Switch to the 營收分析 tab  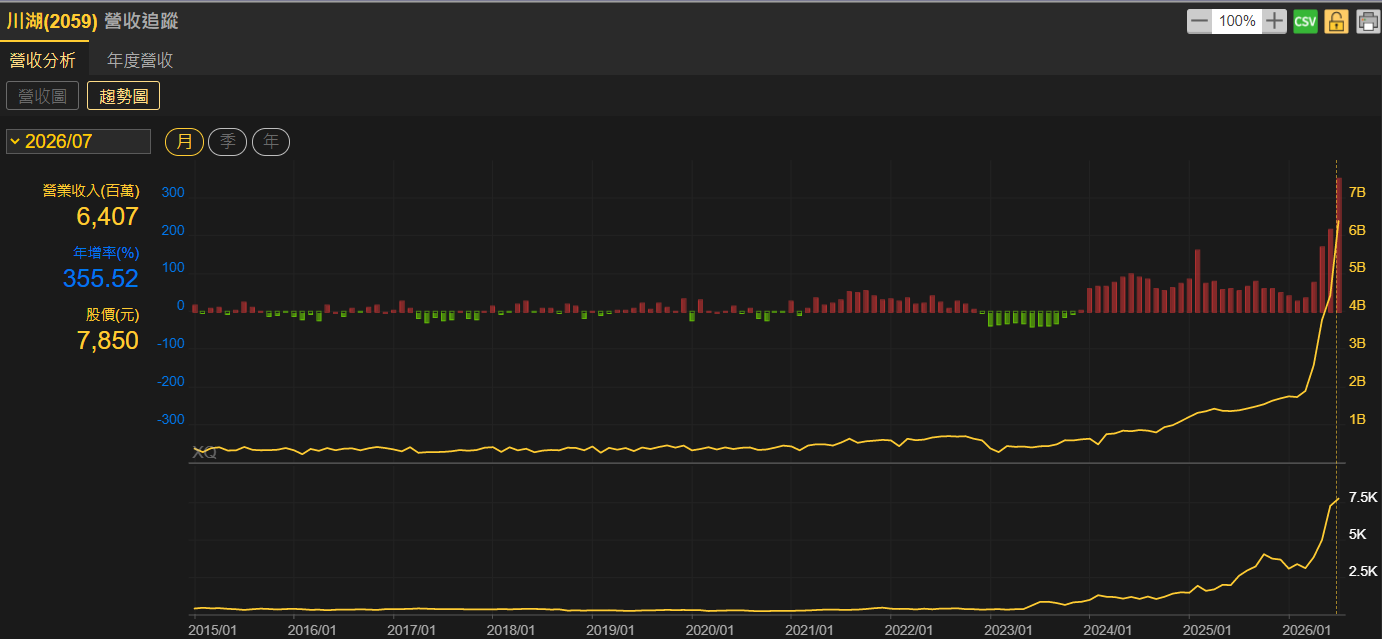(x=42, y=60)
